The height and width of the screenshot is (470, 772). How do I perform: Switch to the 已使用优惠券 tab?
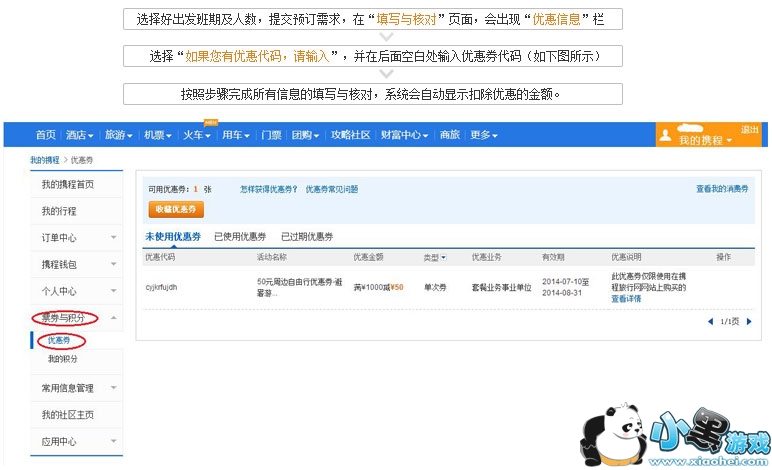[240, 236]
